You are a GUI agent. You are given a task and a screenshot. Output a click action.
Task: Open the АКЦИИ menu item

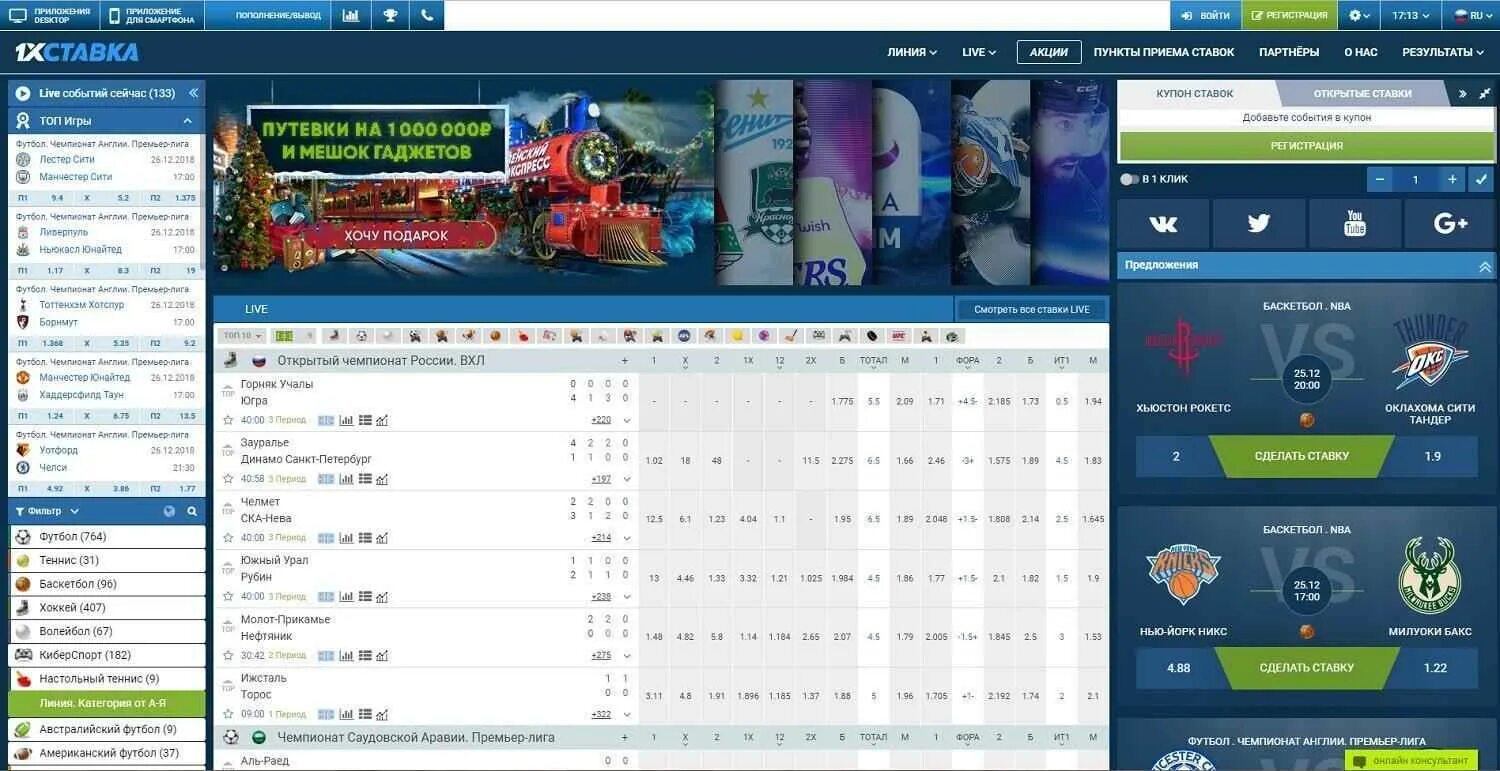[1049, 52]
